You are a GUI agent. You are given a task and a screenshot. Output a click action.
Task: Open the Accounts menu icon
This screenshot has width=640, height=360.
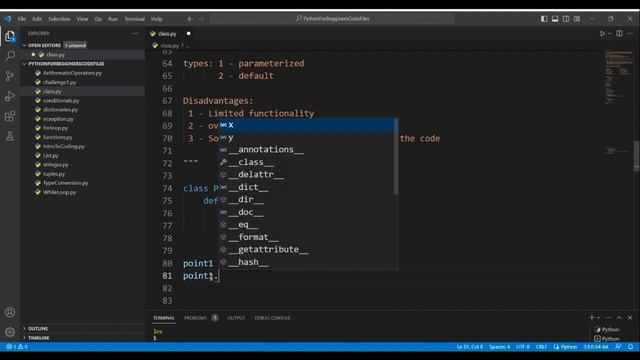(x=10, y=312)
